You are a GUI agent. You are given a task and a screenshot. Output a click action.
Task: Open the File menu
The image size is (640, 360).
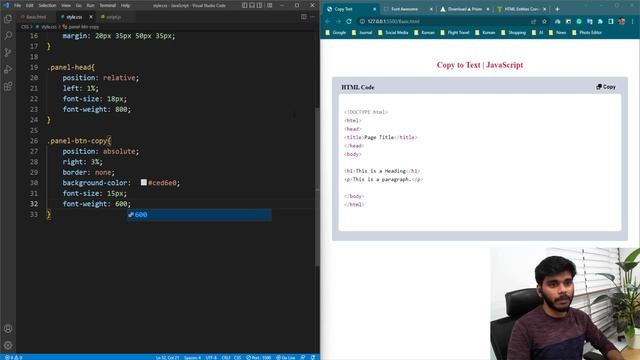pos(18,5)
